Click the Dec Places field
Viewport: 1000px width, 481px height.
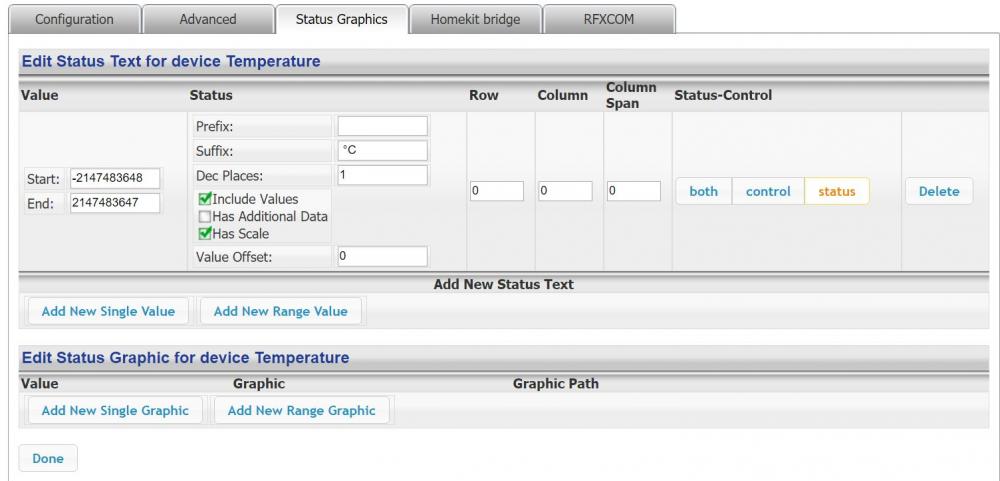click(x=382, y=174)
